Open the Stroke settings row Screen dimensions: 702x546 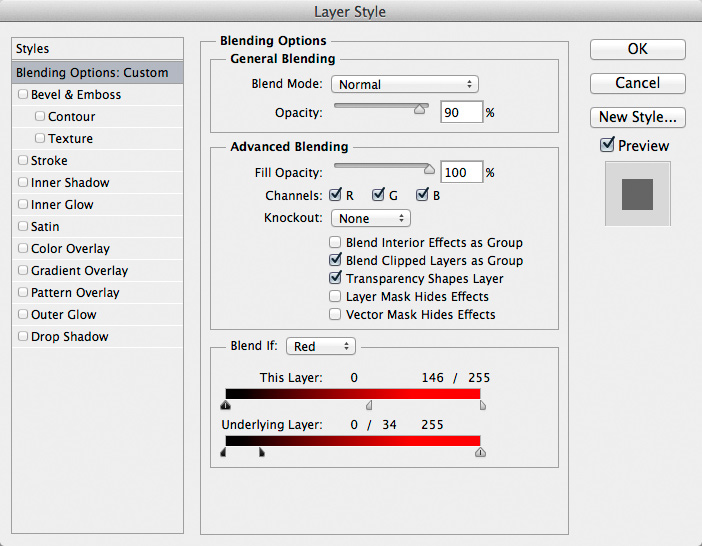pos(97,160)
